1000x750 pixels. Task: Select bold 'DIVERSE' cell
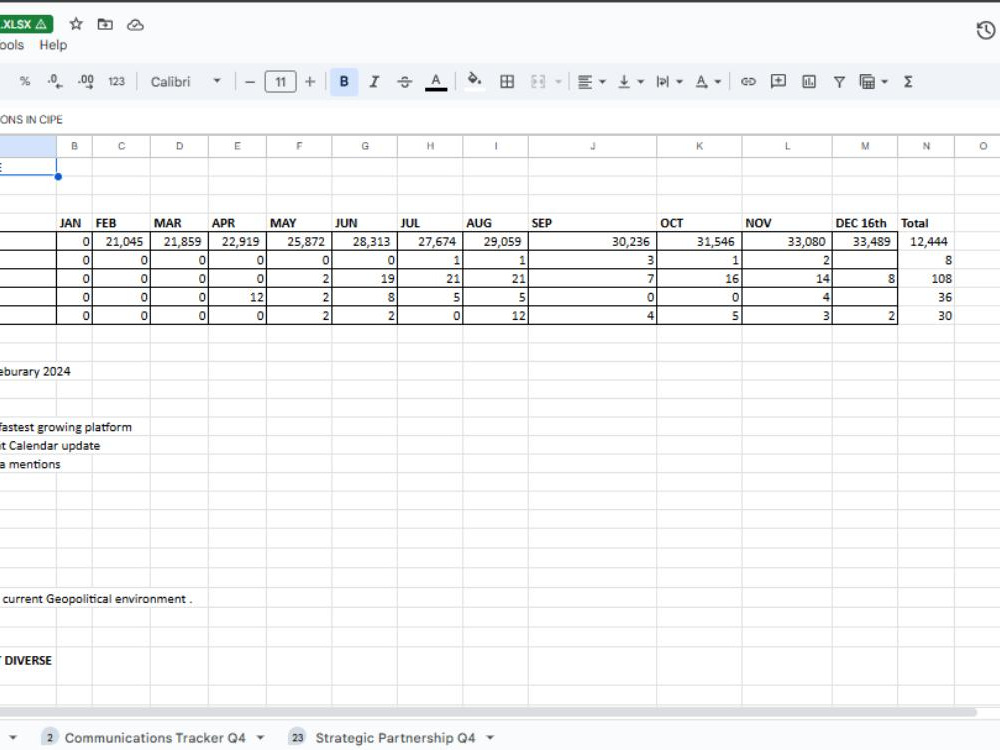(x=26, y=660)
